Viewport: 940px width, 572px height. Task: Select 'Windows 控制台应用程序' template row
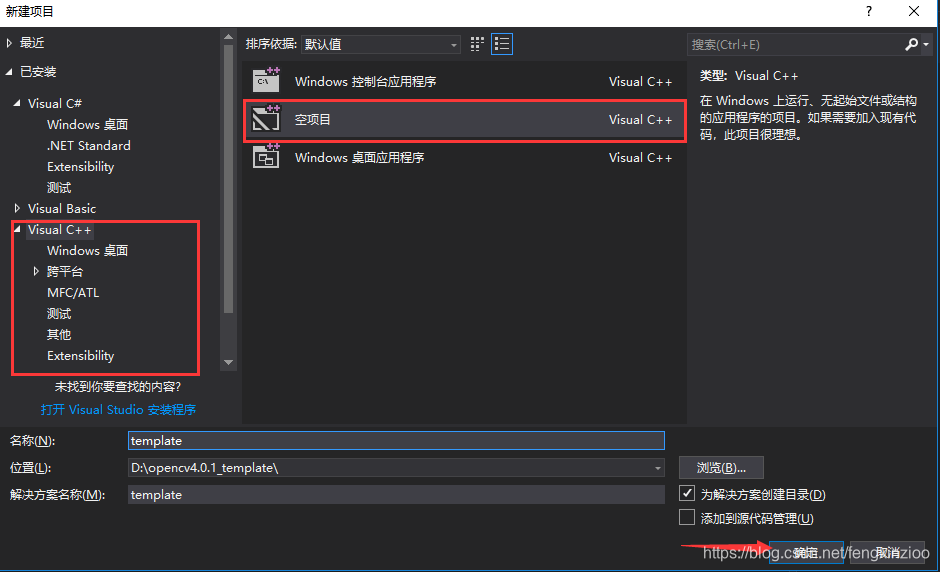(465, 81)
